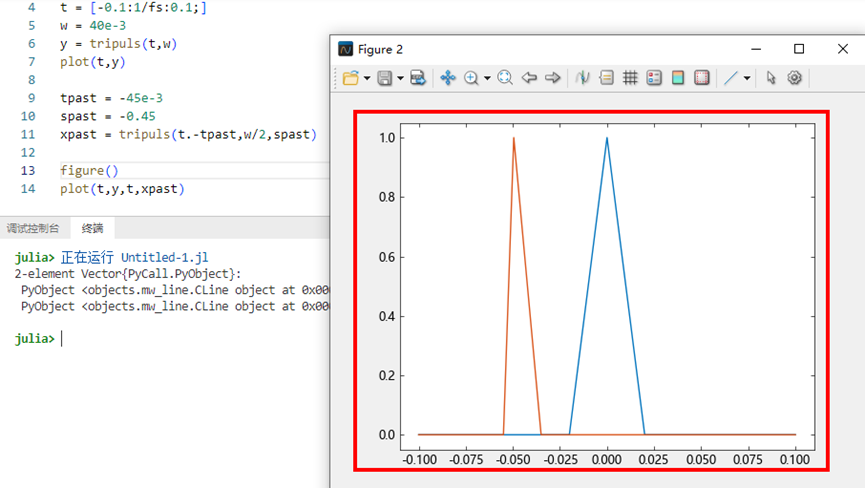865x488 pixels.
Task: Click the Figure 2 window app icon
Action: 345,49
